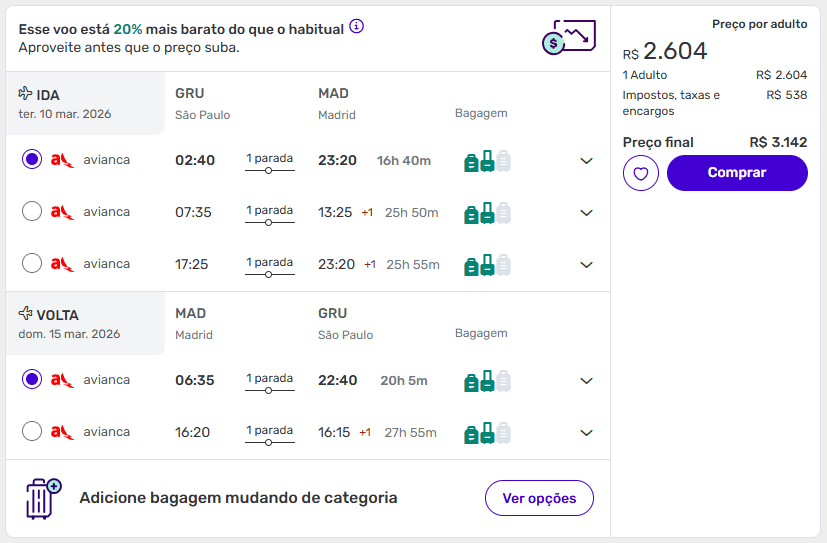Click baggage icons for 06:35 return flight
Screen dimensions: 827x543
pyautogui.click(x=487, y=381)
